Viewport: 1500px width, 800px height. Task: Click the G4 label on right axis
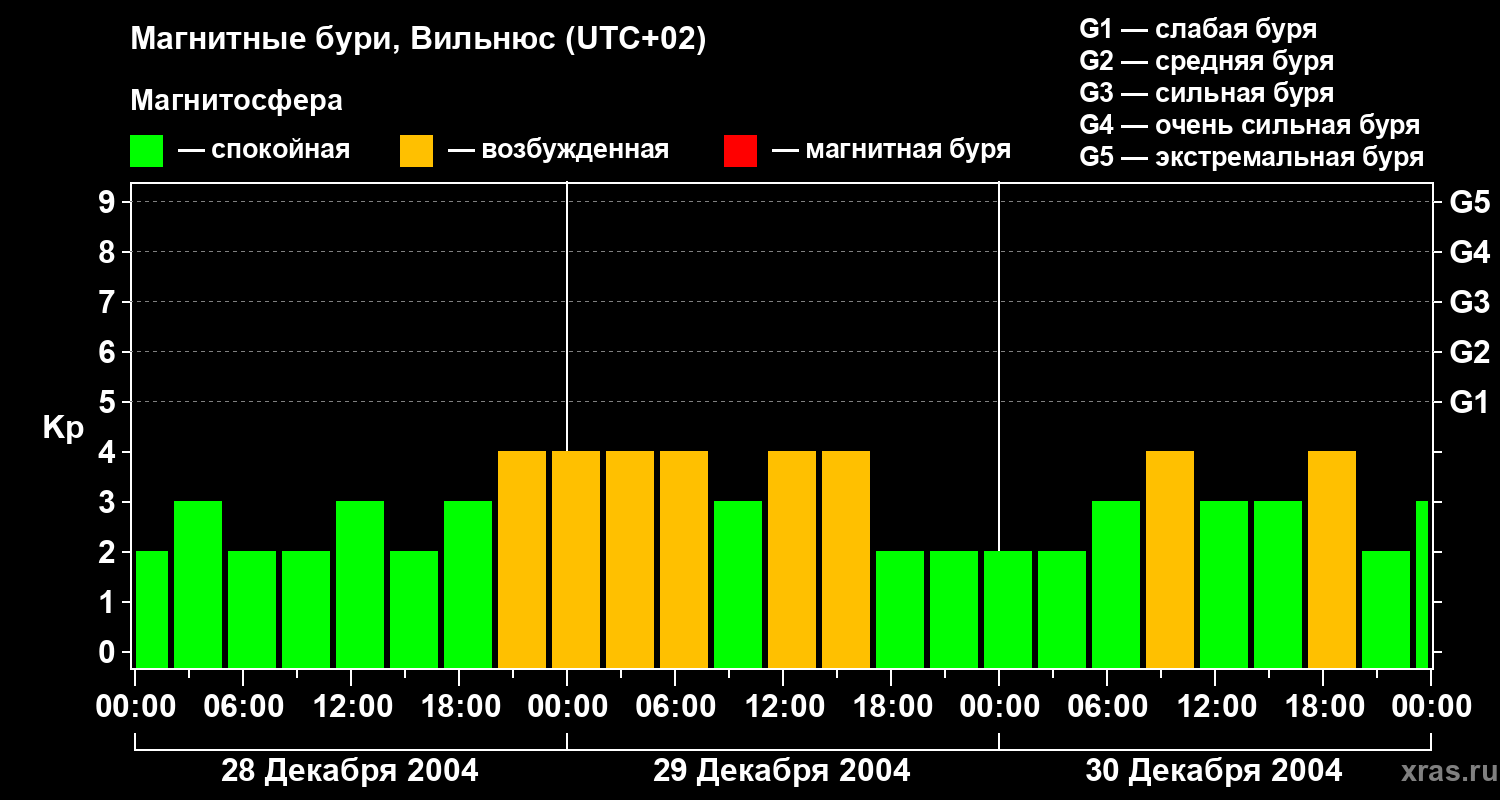[x=1469, y=252]
